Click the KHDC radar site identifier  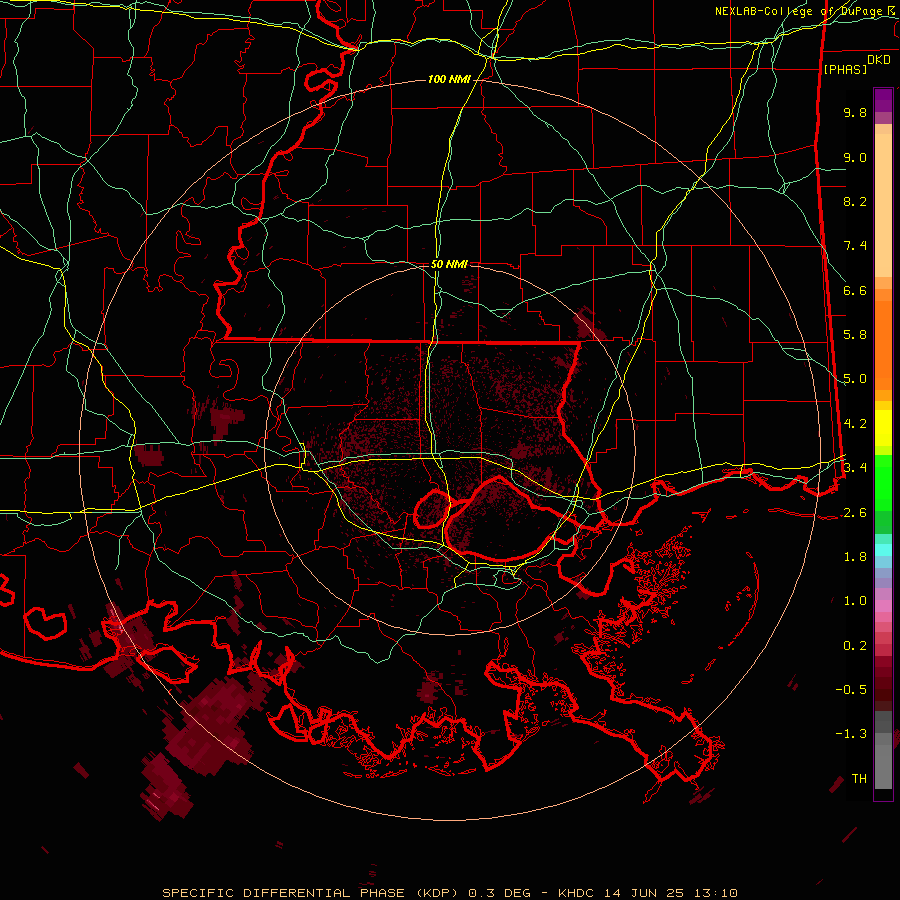[x=577, y=893]
